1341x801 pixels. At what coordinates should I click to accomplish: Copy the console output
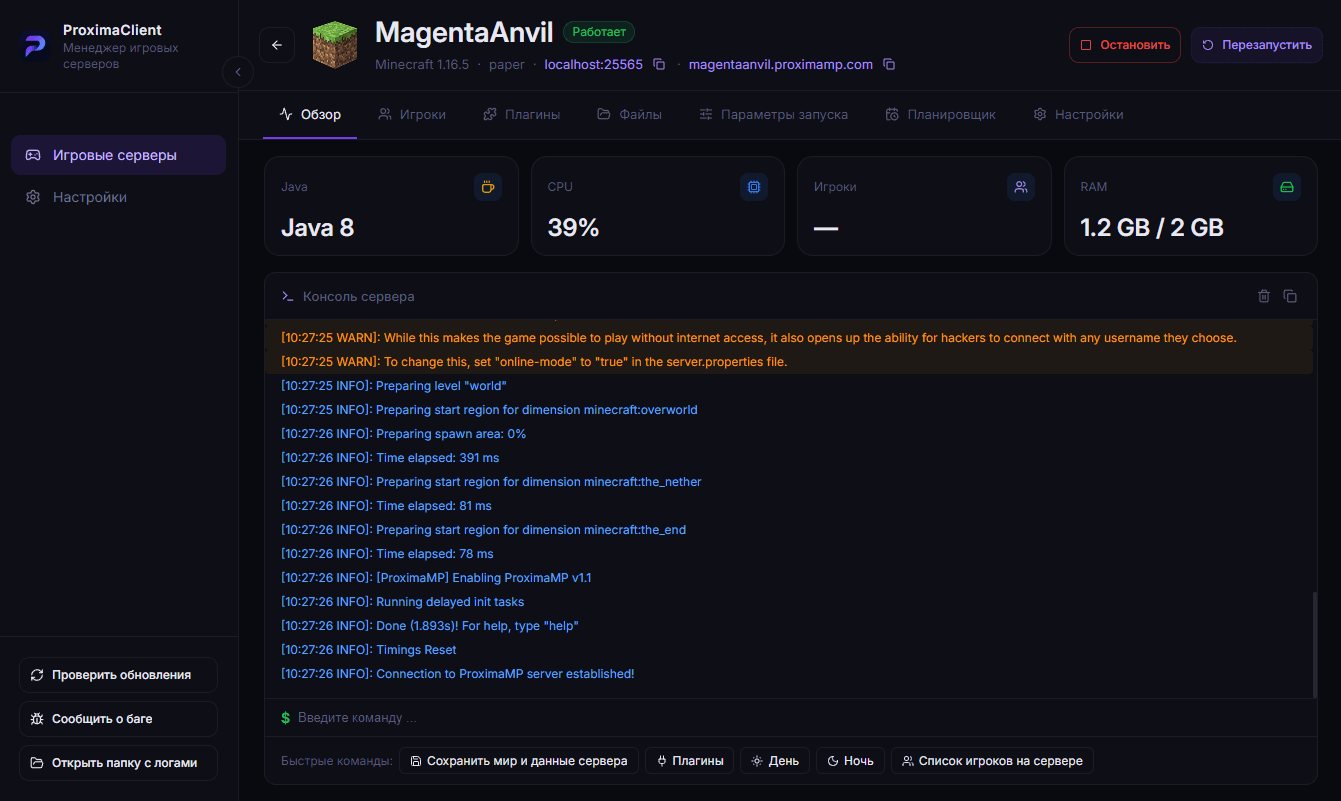pyautogui.click(x=1290, y=296)
